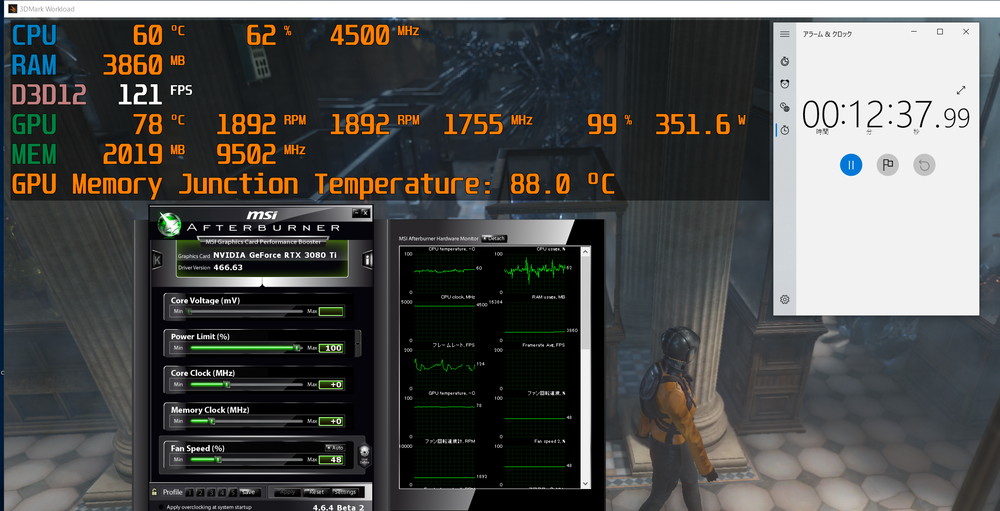Click the CPU usage graph
The height and width of the screenshot is (511, 1000).
[534, 271]
